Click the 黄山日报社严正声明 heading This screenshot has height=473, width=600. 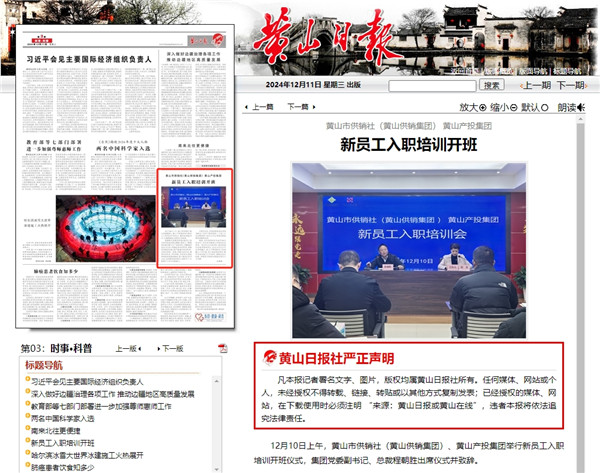point(336,359)
